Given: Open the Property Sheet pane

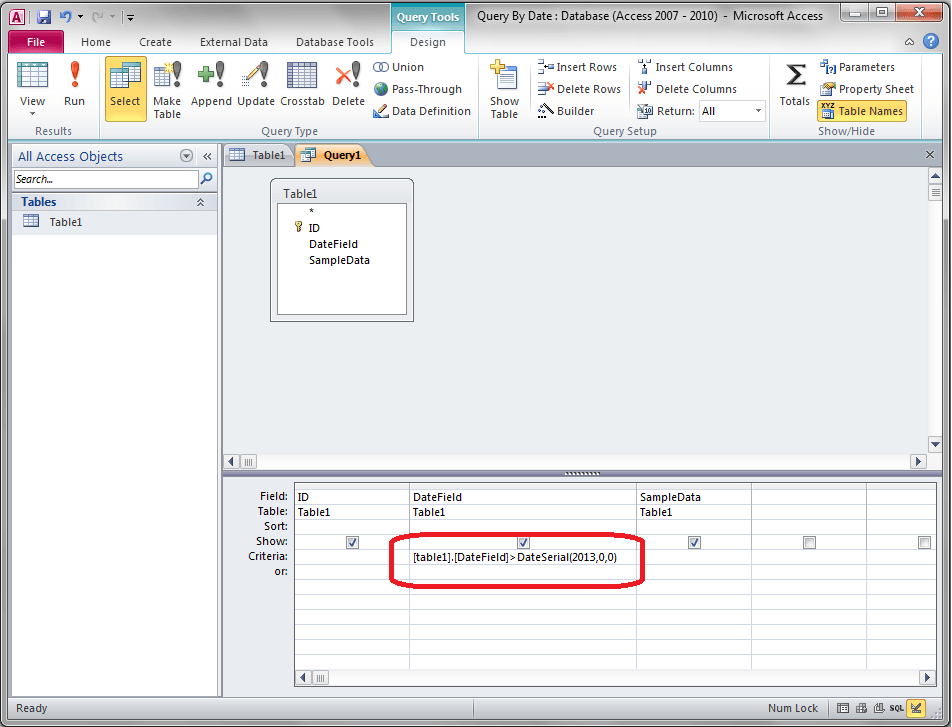Looking at the screenshot, I should [866, 89].
